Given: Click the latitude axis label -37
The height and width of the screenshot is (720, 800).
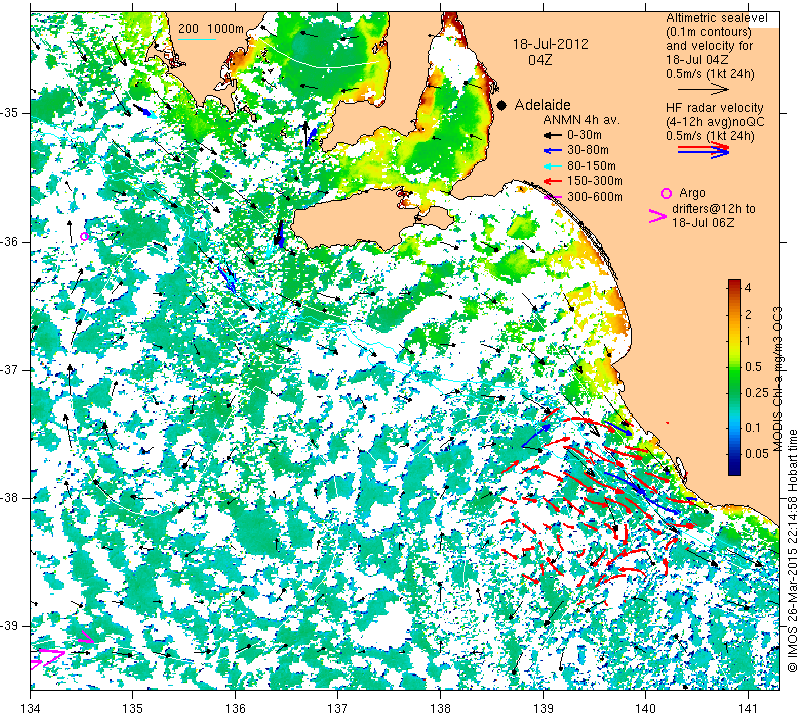Looking at the screenshot, I should point(11,369).
